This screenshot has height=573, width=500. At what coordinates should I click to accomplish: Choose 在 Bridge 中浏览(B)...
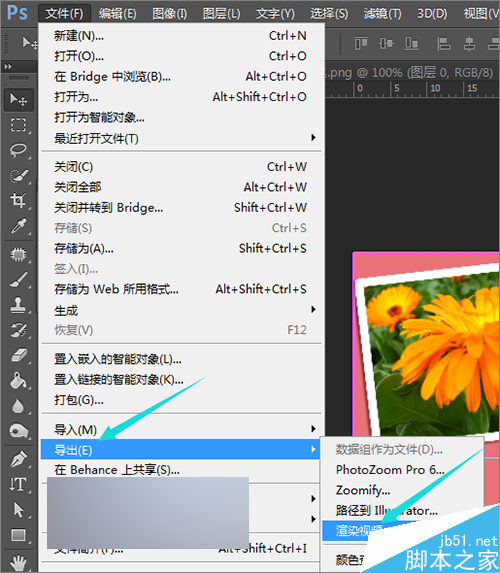click(x=181, y=77)
